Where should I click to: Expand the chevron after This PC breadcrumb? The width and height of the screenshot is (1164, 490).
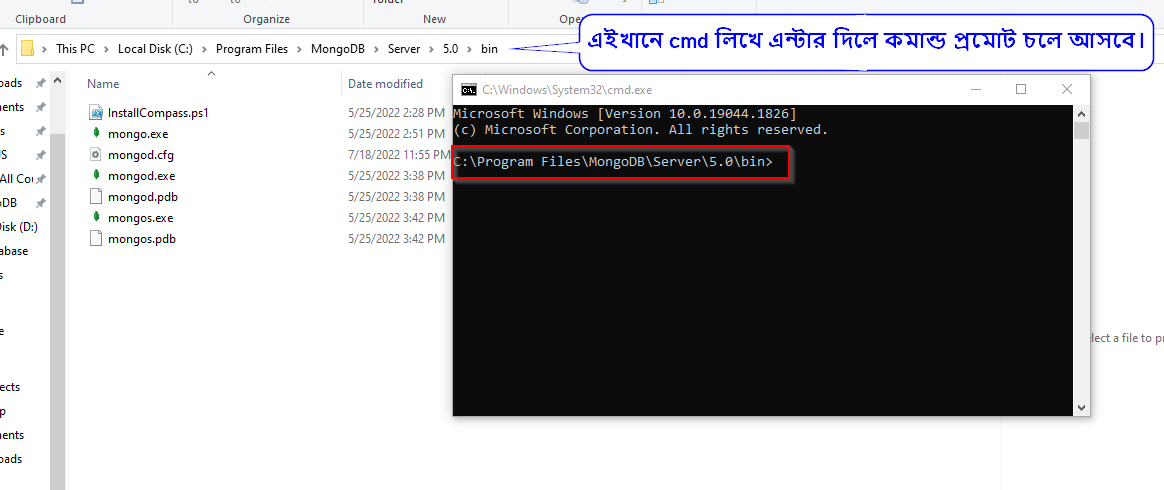click(106, 48)
